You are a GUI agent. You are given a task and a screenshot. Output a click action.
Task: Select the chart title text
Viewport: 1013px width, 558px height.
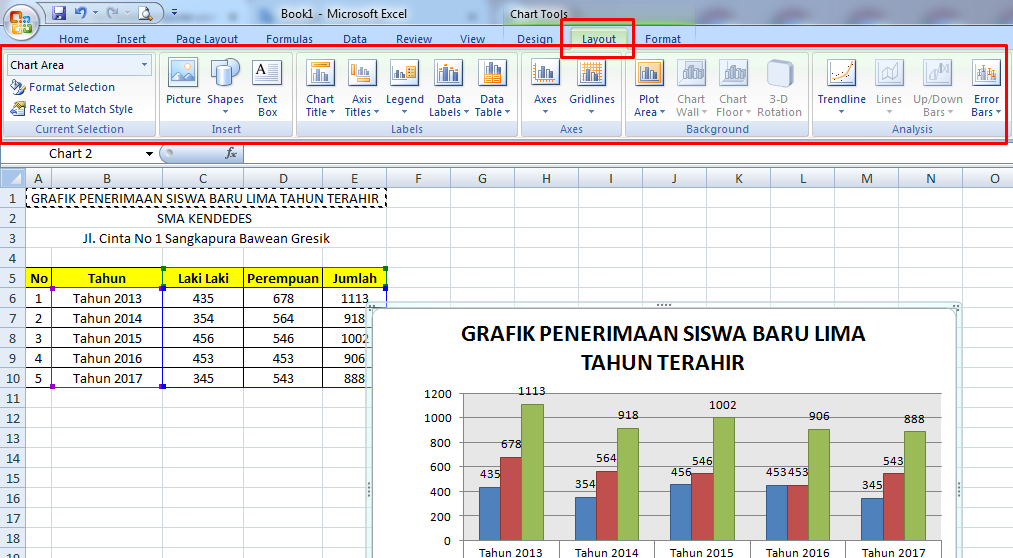(663, 347)
